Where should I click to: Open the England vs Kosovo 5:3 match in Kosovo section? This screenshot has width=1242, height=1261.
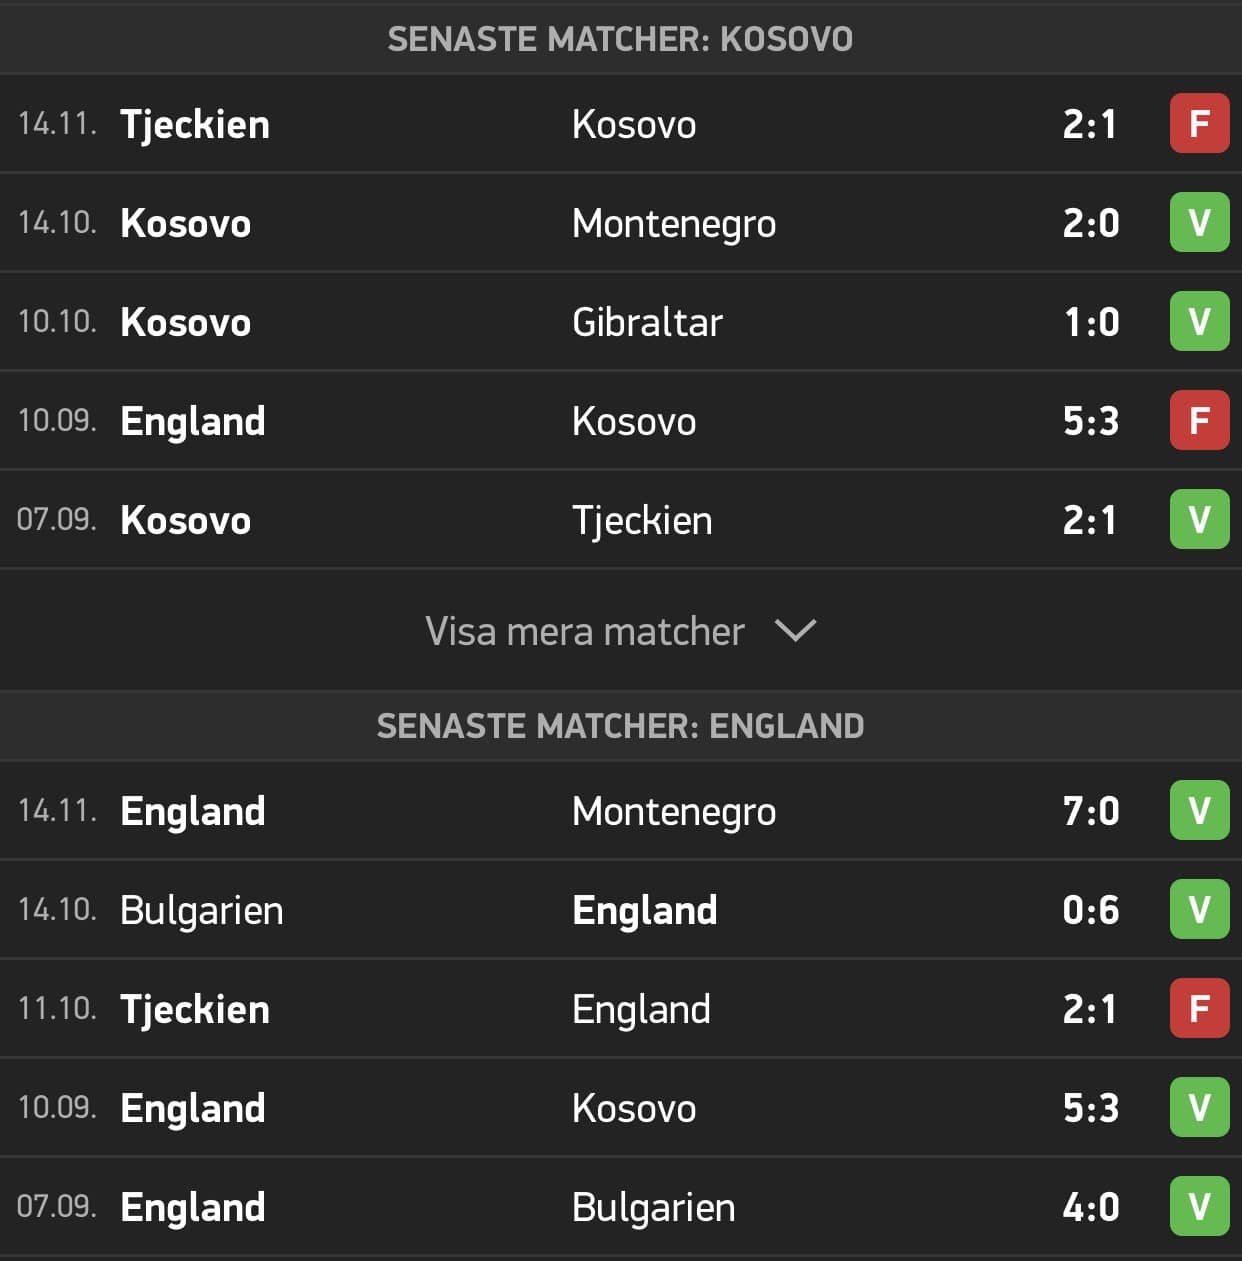click(x=621, y=420)
